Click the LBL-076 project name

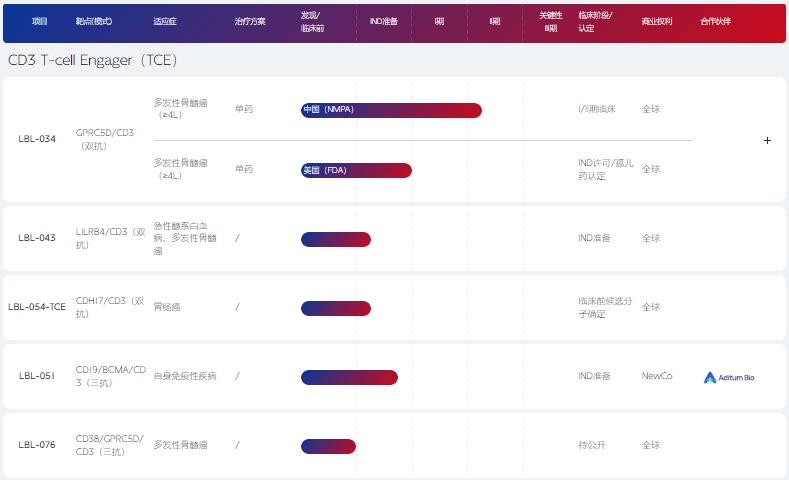(x=37, y=445)
